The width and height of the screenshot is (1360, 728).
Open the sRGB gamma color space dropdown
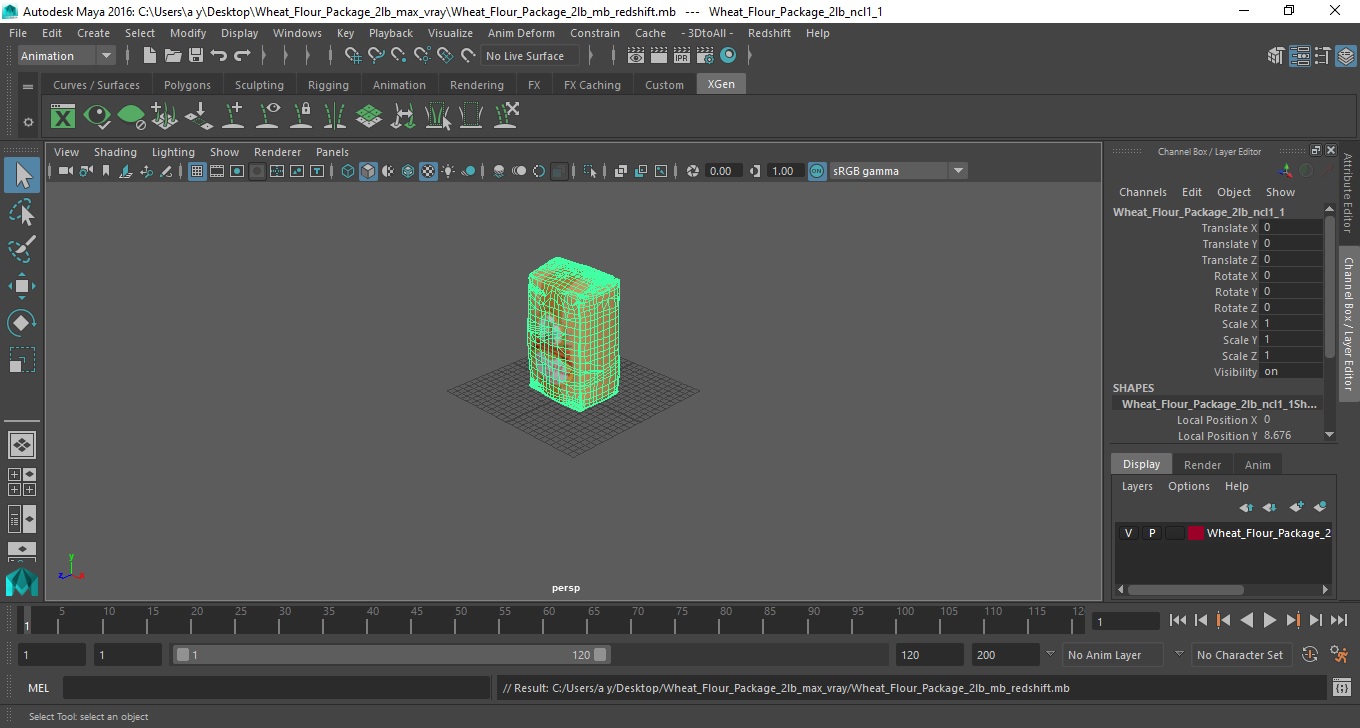pos(899,171)
